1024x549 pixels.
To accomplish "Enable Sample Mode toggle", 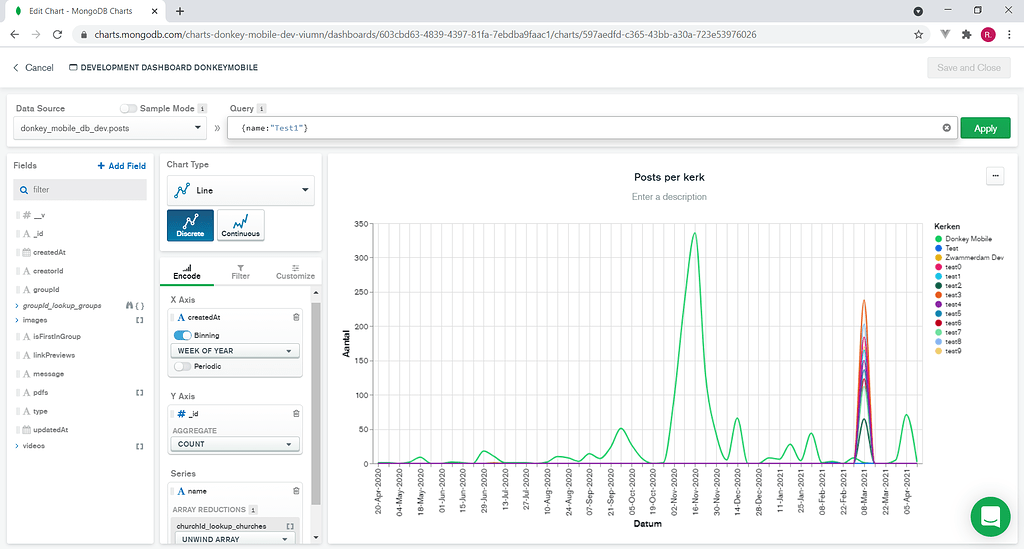I will pos(128,108).
